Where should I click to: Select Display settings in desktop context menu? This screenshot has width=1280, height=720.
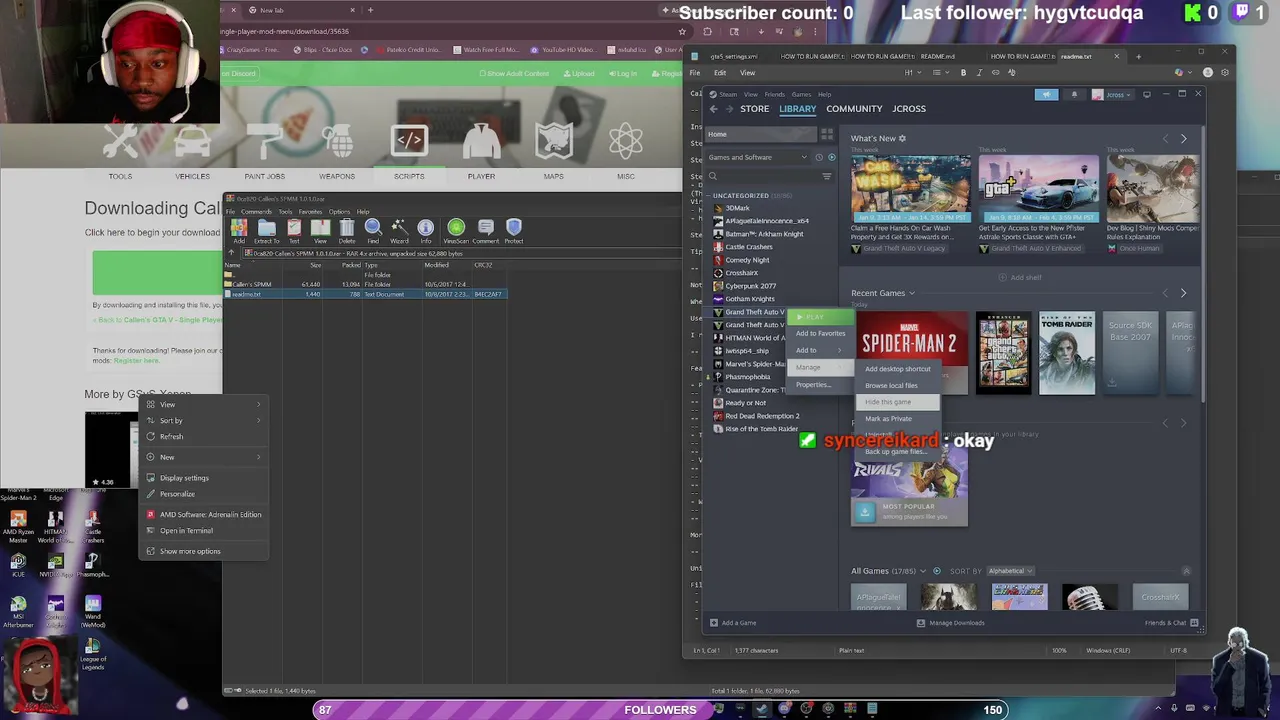[204, 478]
